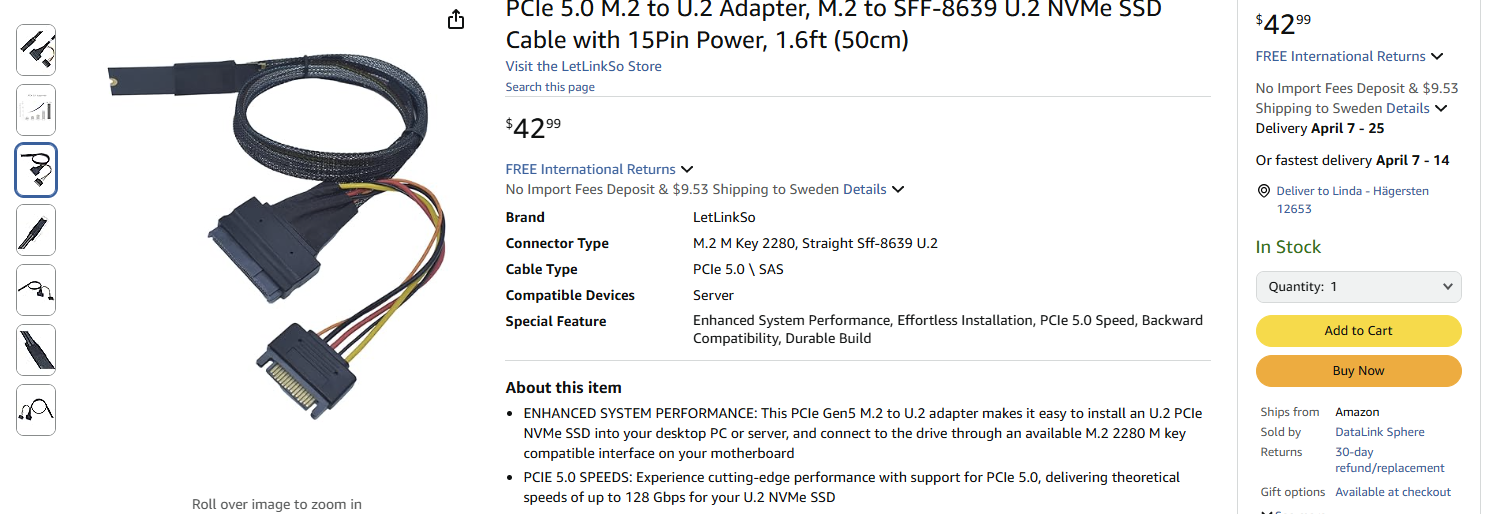Visit the LetLinkSo Store link

point(583,67)
